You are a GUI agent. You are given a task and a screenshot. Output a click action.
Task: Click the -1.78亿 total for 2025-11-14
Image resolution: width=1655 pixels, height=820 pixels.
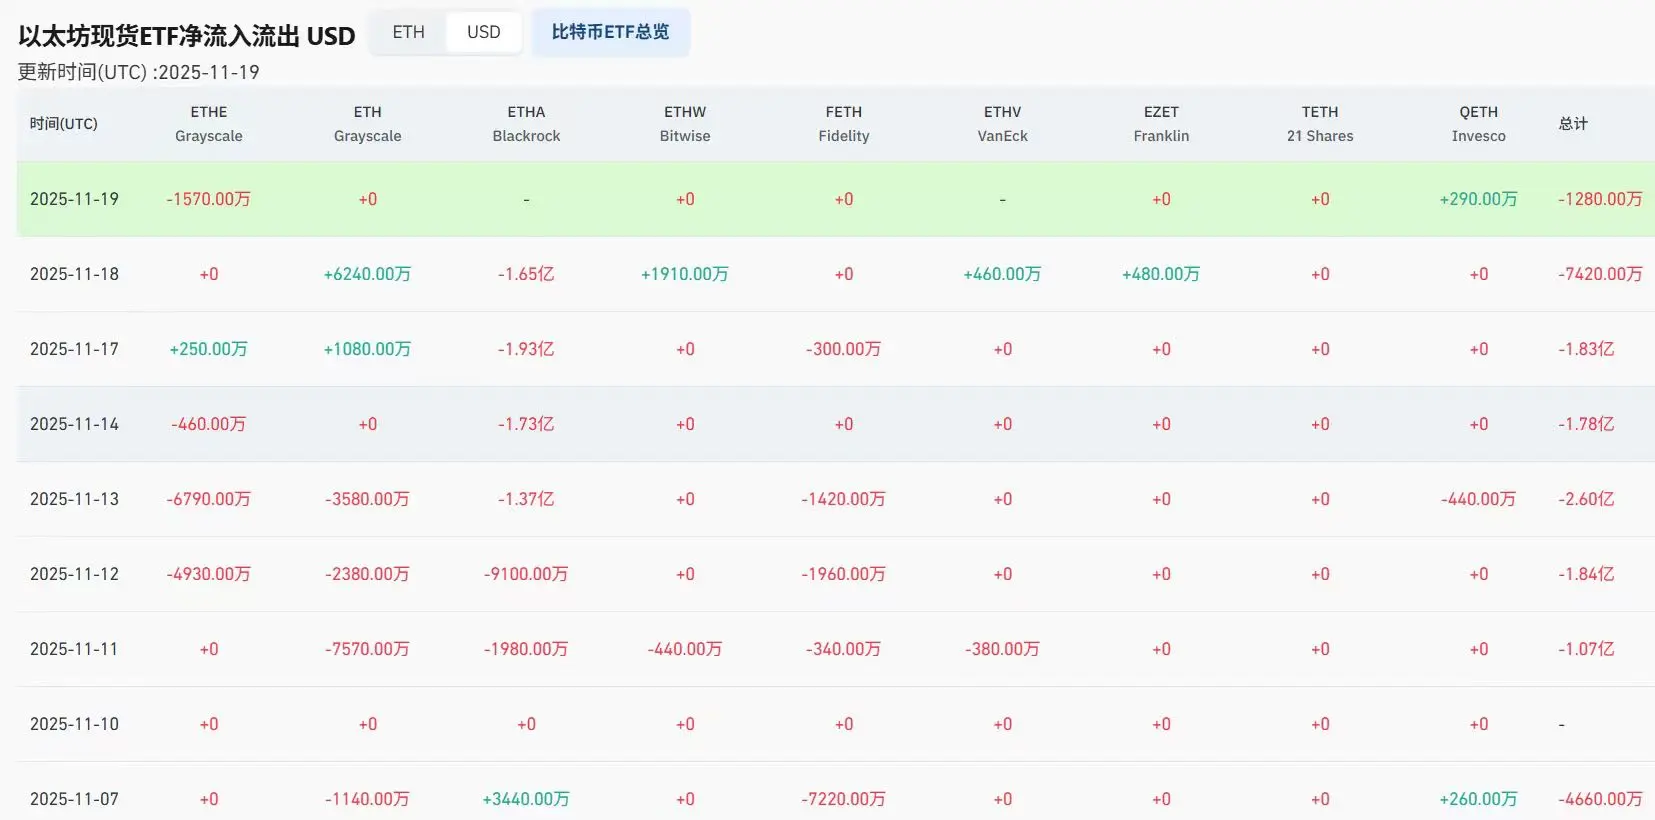[1586, 424]
